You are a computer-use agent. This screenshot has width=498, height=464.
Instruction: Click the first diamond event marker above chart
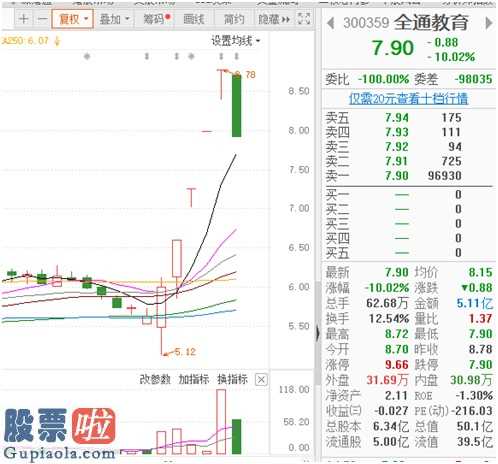(x=87, y=56)
